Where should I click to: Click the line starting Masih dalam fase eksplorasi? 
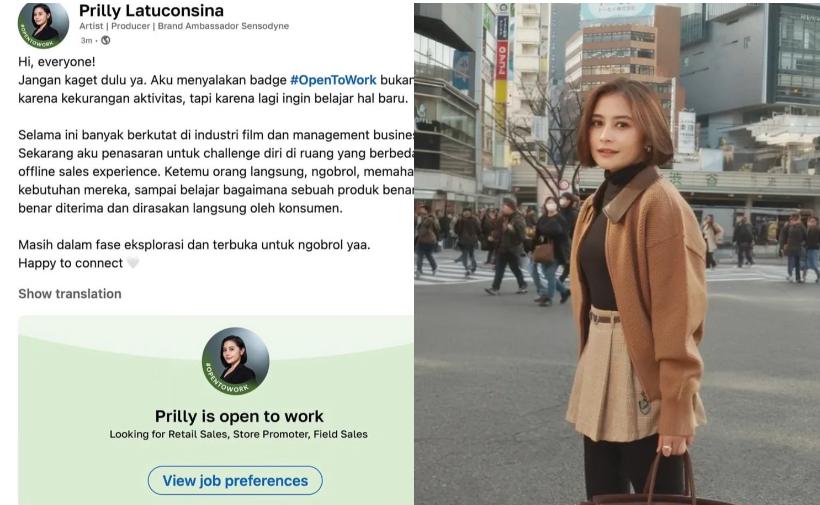tap(194, 245)
